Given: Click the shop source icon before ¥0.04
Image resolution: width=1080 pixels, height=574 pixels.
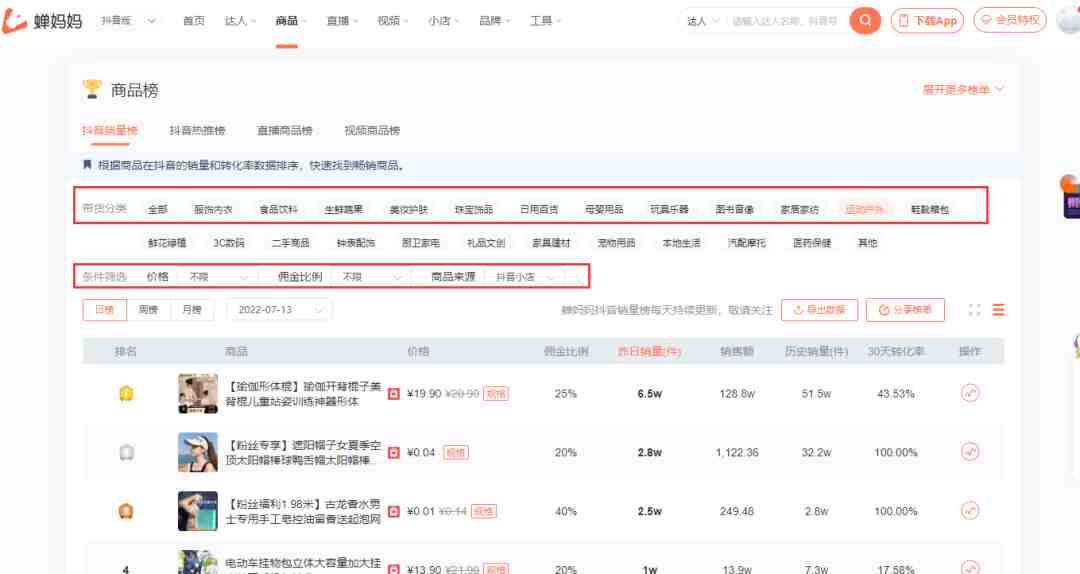Looking at the screenshot, I should click(394, 453).
